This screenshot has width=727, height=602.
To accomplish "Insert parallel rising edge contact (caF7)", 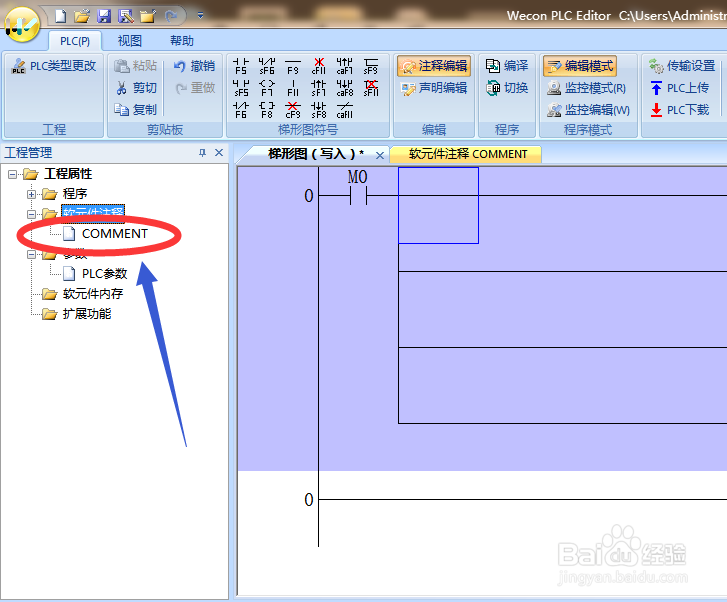I will pyautogui.click(x=344, y=66).
